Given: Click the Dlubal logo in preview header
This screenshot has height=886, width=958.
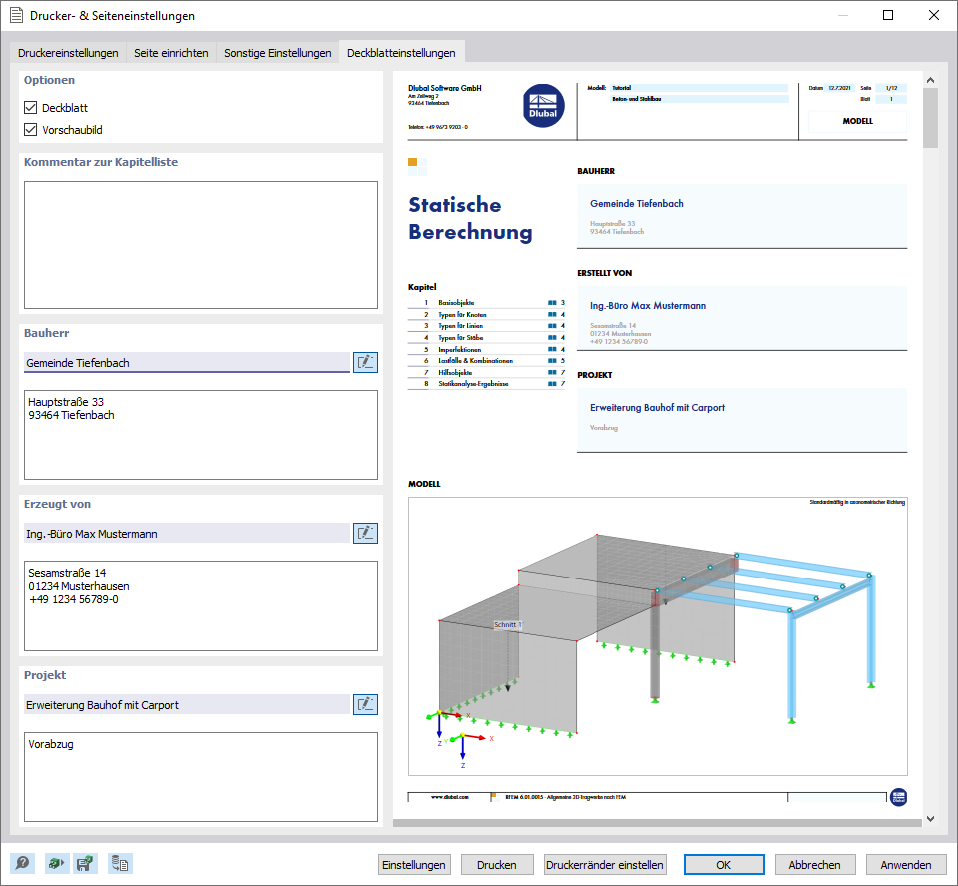Looking at the screenshot, I should (x=543, y=106).
